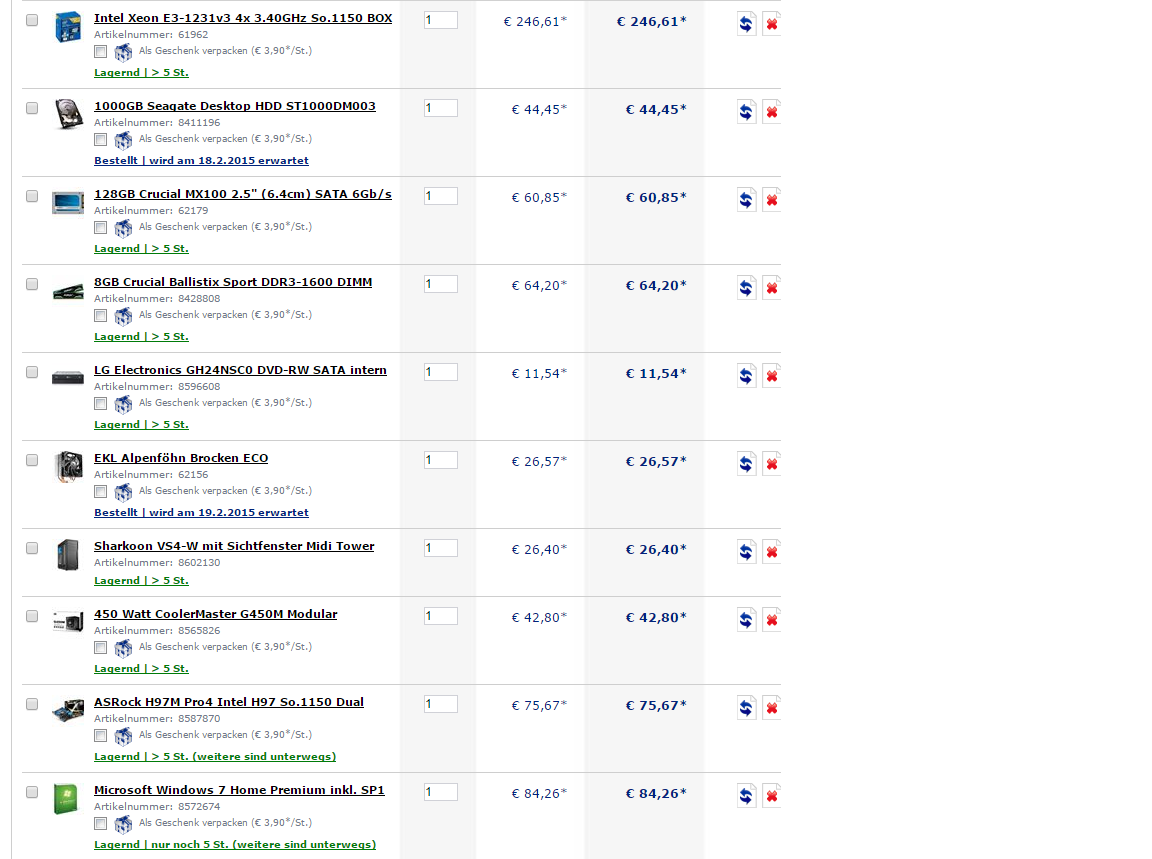Click 'Lagernd | nur noch 5 St.' availability link

coord(235,844)
